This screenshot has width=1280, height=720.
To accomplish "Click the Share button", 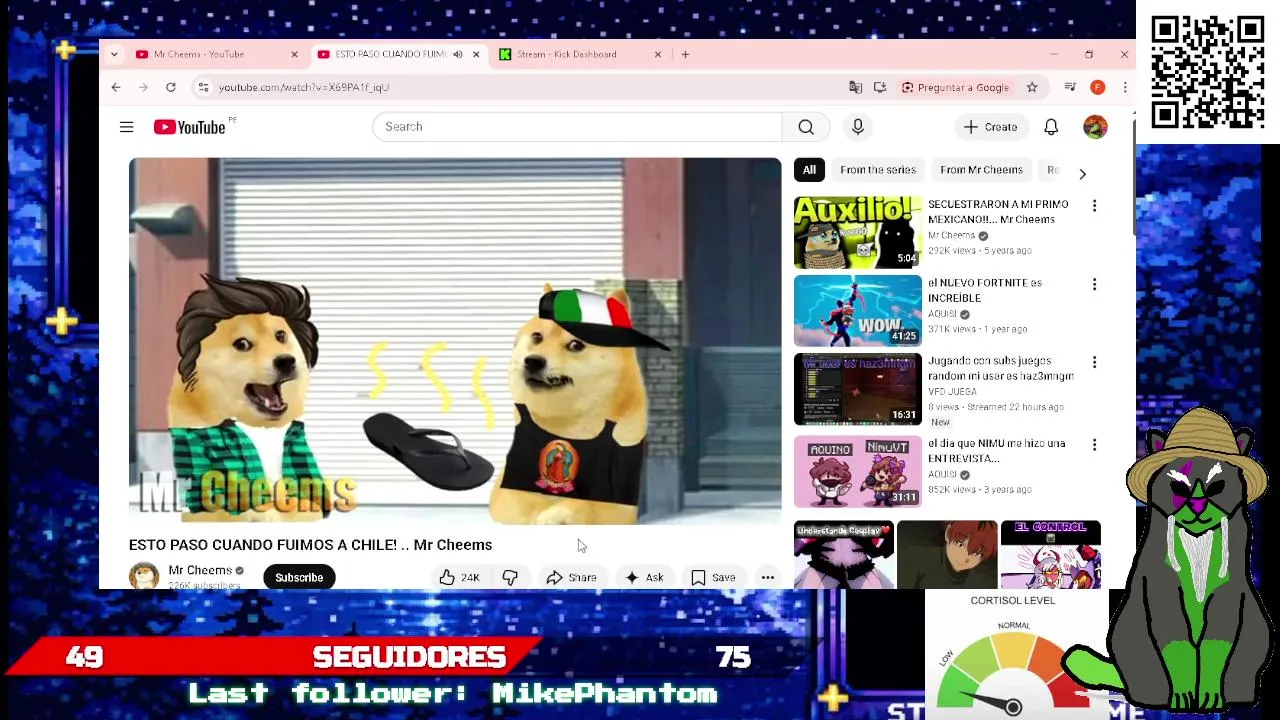I will pos(571,577).
